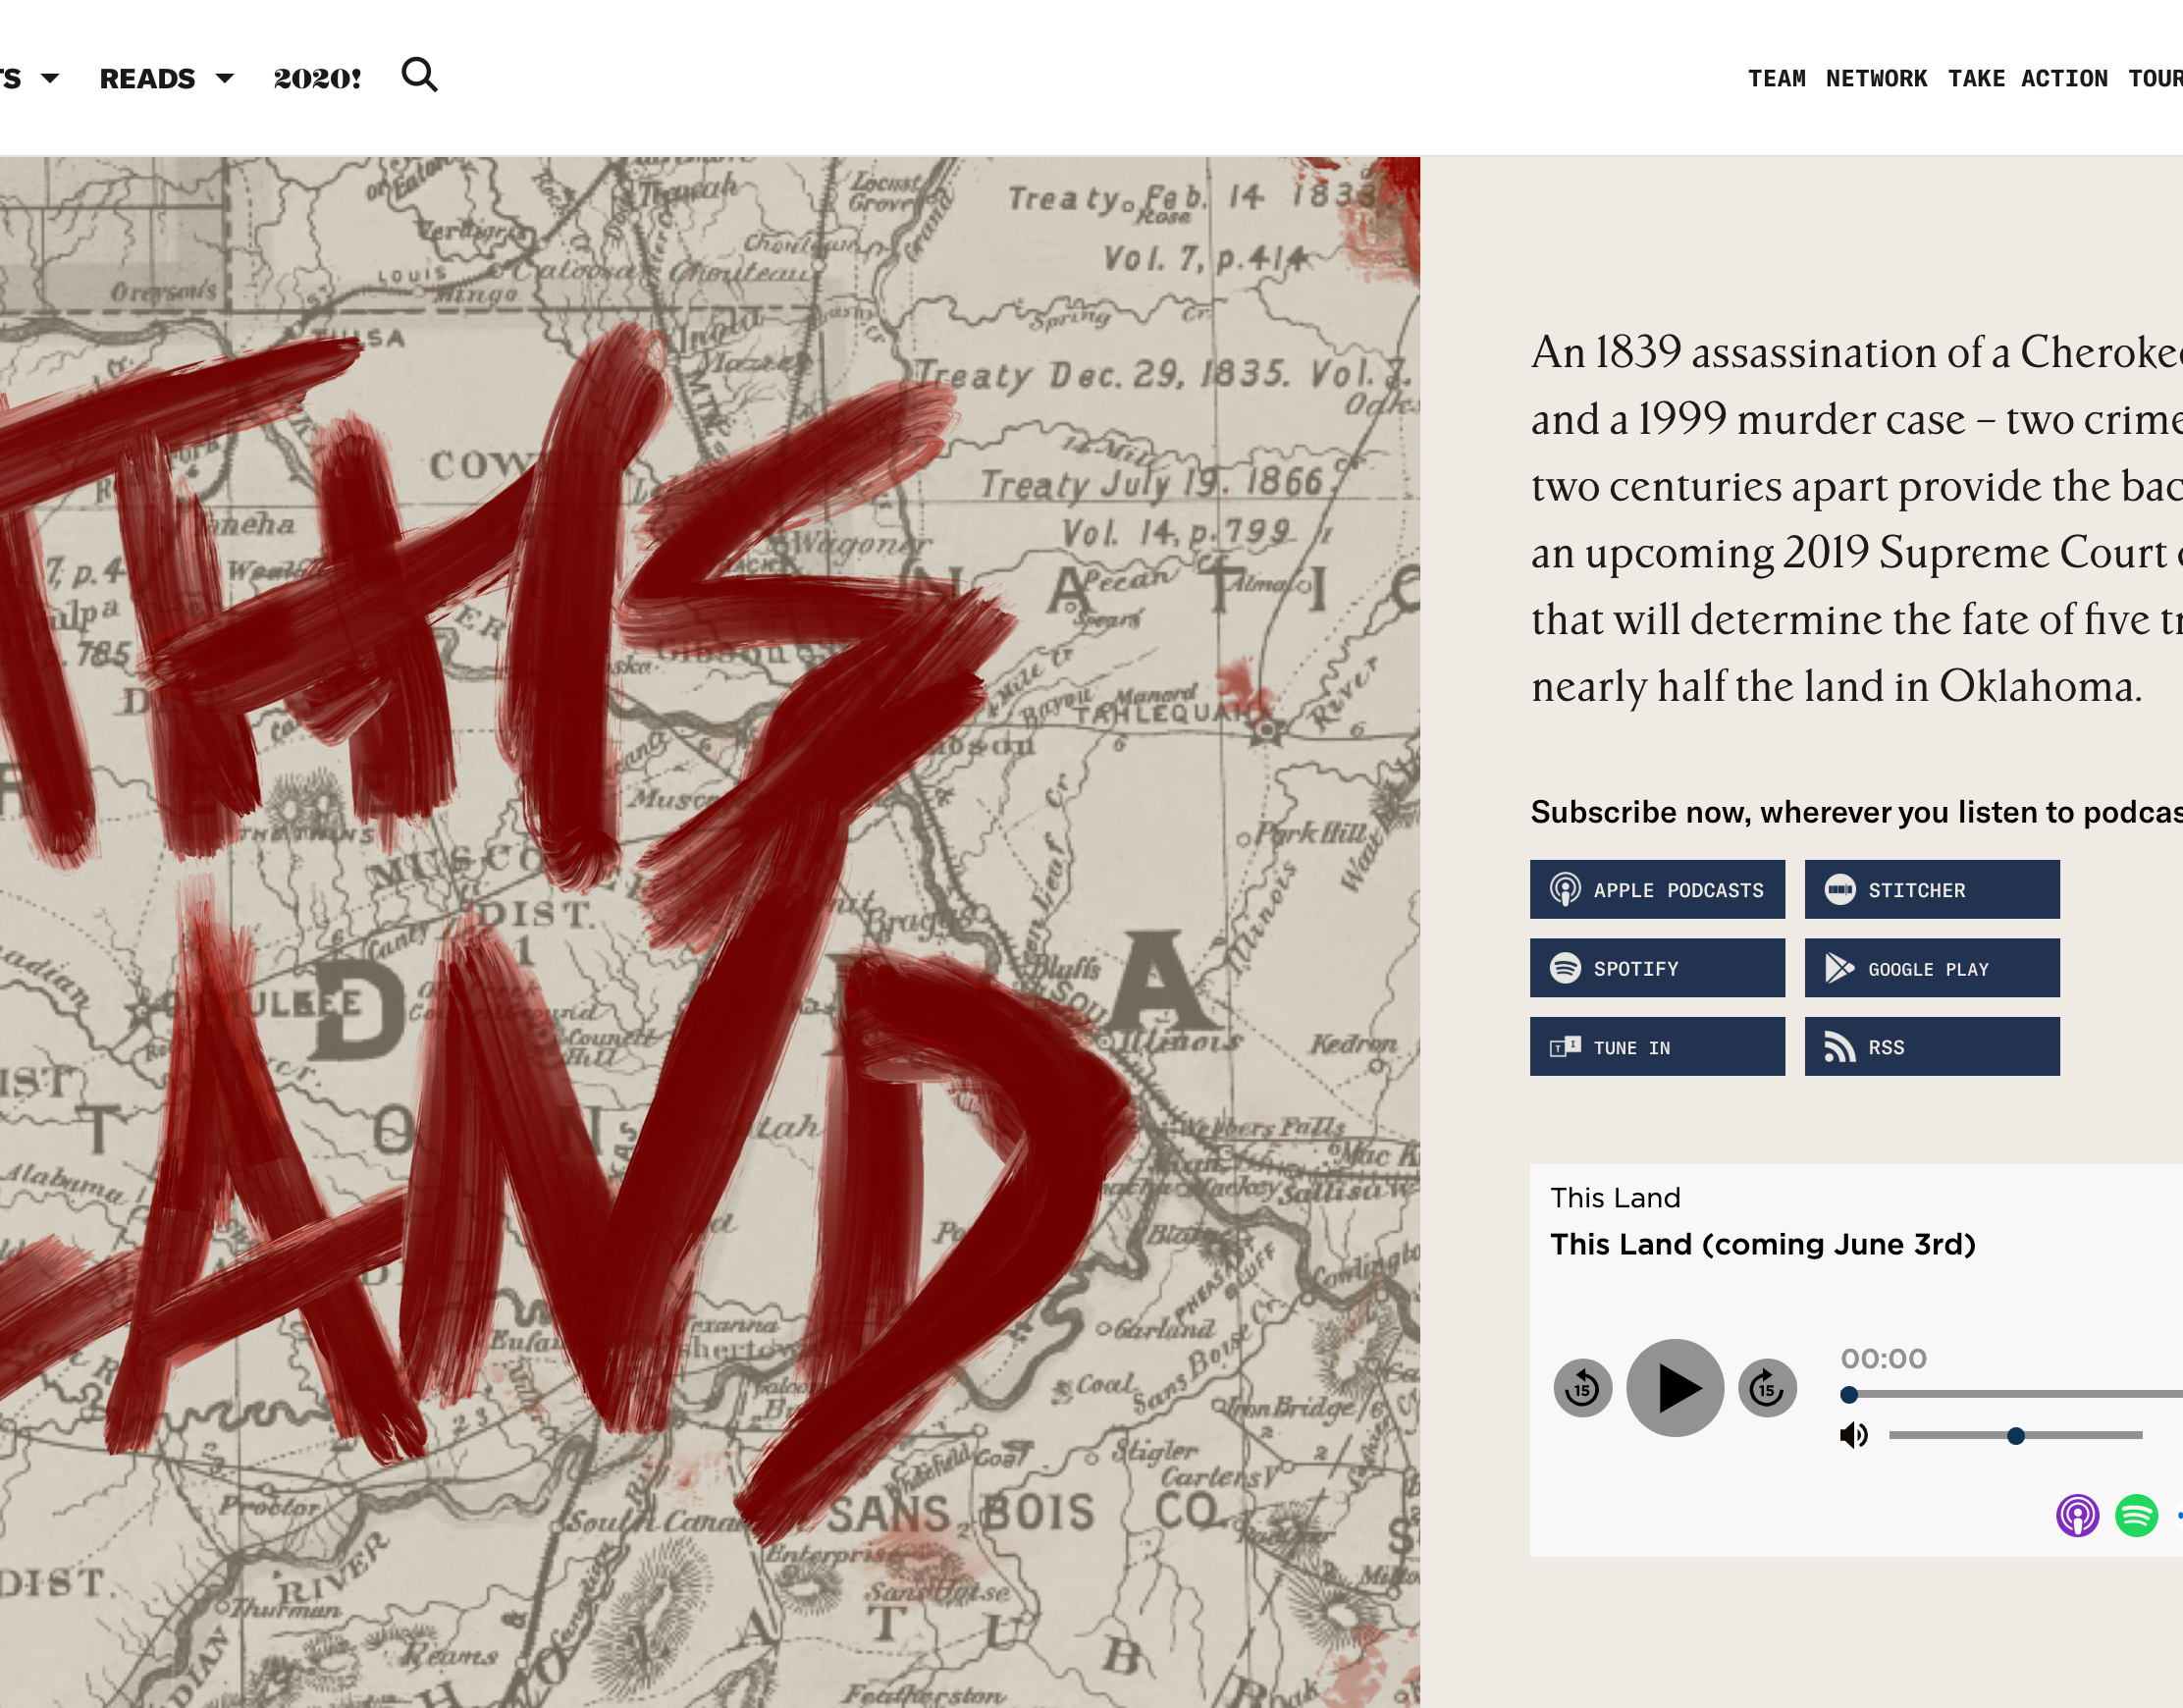Subscribe via Stitcher button
The height and width of the screenshot is (1708, 2183).
point(1932,889)
